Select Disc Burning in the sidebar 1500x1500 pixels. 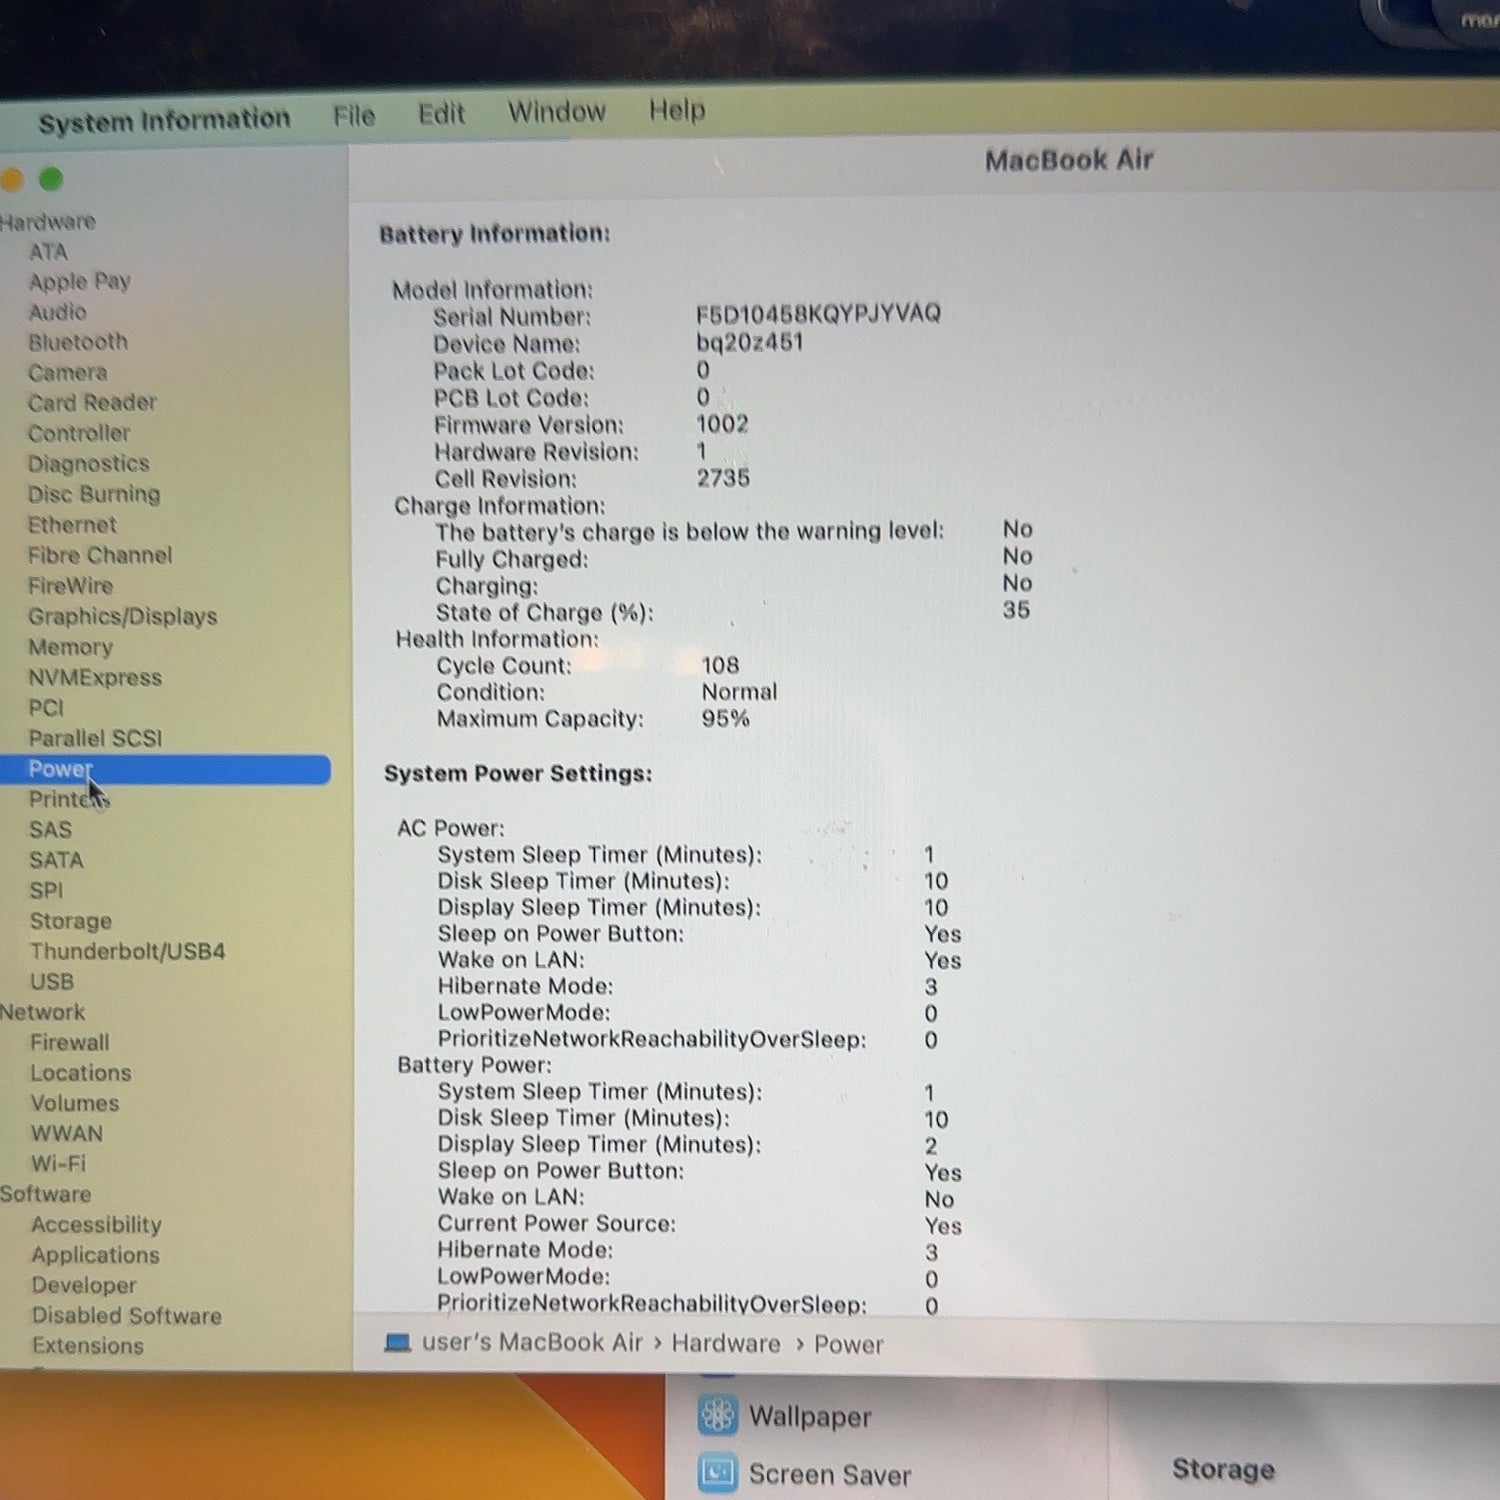pyautogui.click(x=94, y=495)
